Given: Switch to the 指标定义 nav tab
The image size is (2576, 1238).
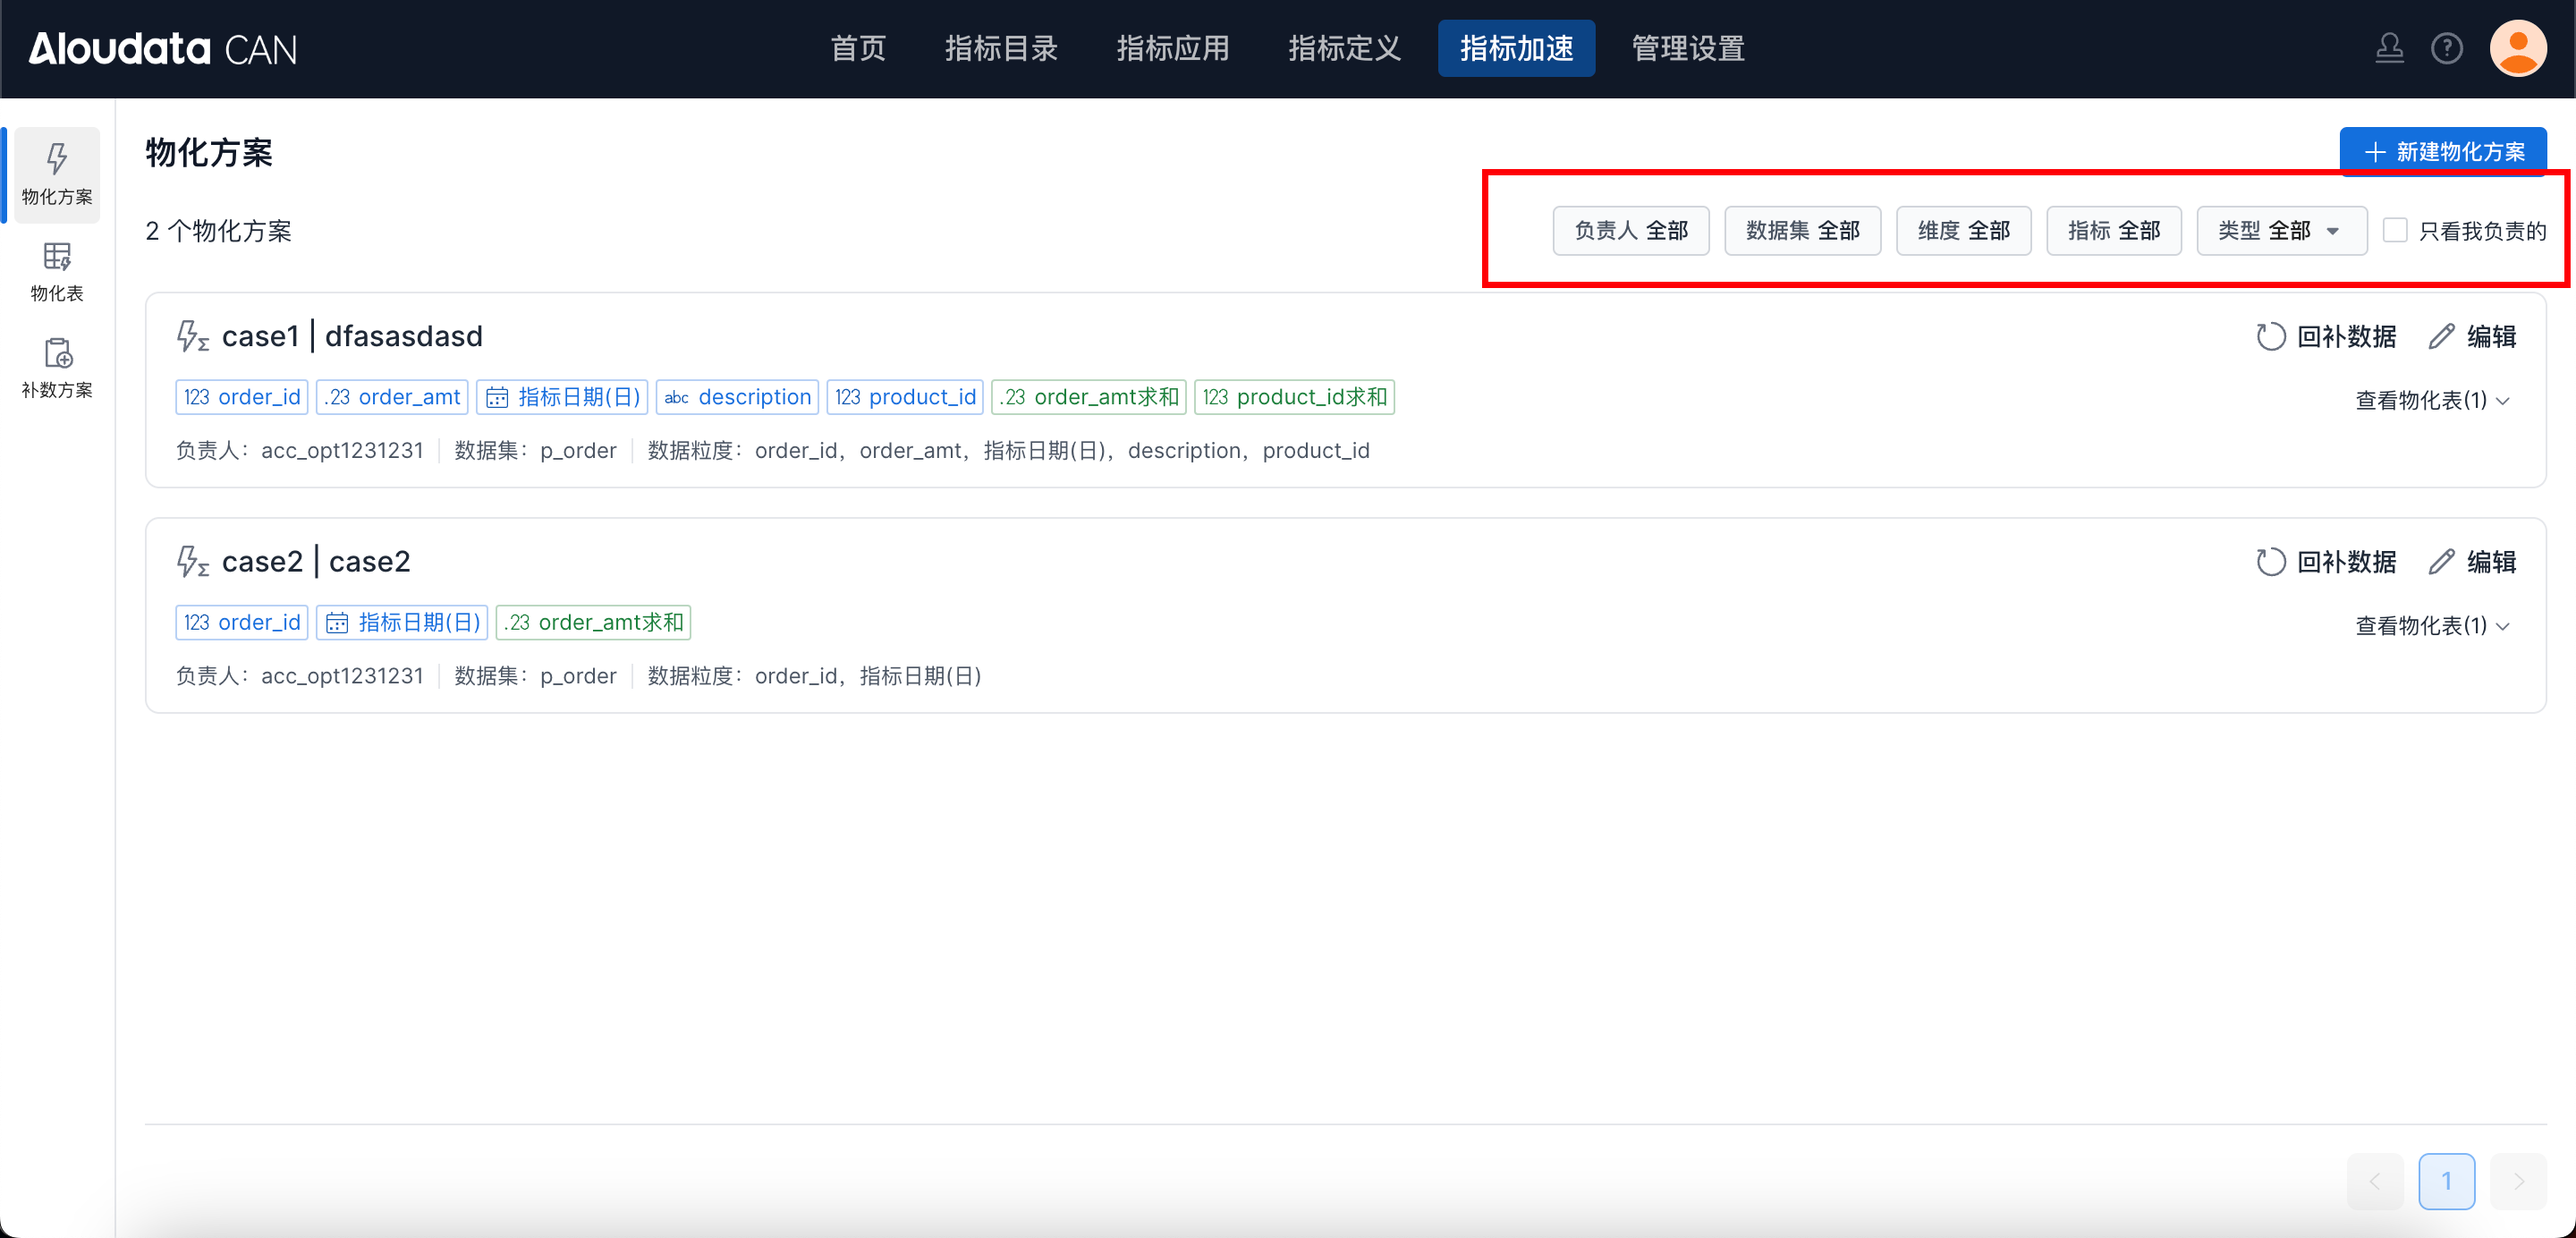Looking at the screenshot, I should point(1344,48).
